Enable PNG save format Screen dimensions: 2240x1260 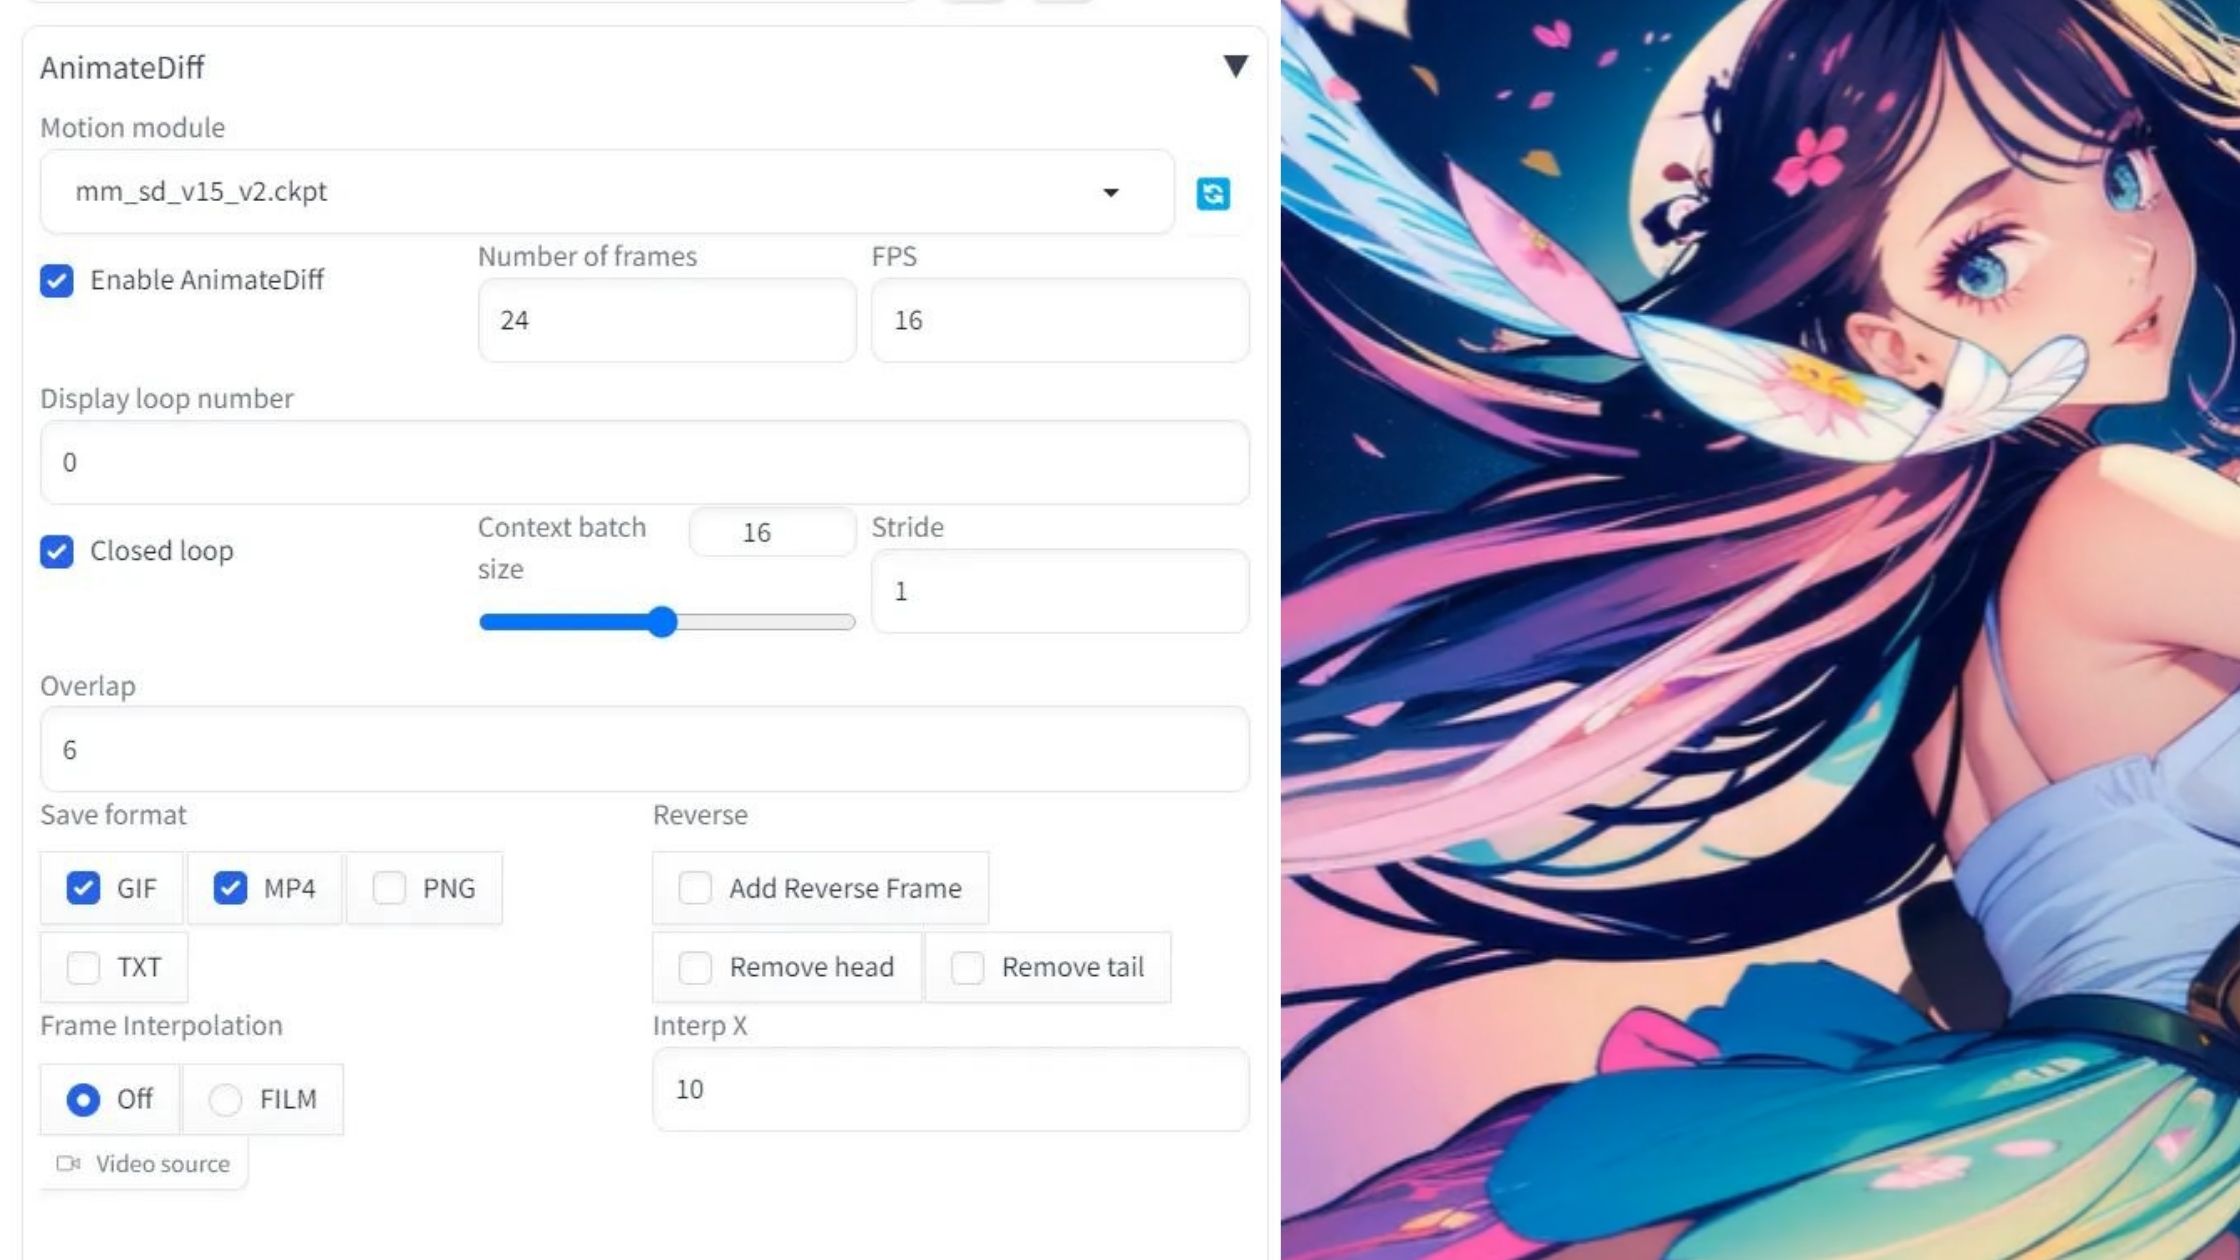click(x=389, y=888)
